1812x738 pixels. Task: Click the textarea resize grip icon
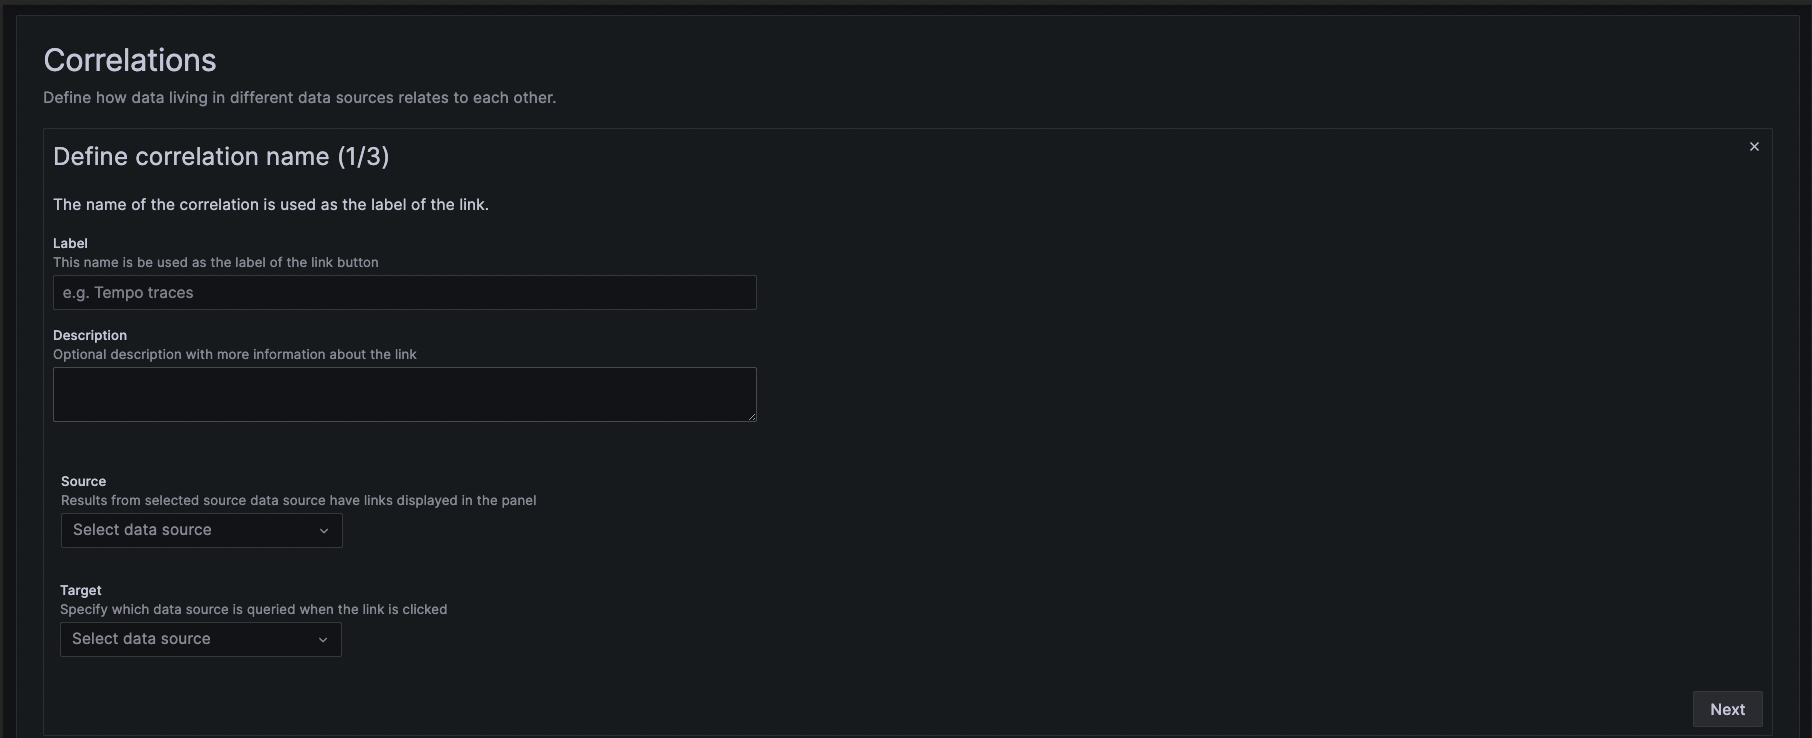pyautogui.click(x=752, y=418)
